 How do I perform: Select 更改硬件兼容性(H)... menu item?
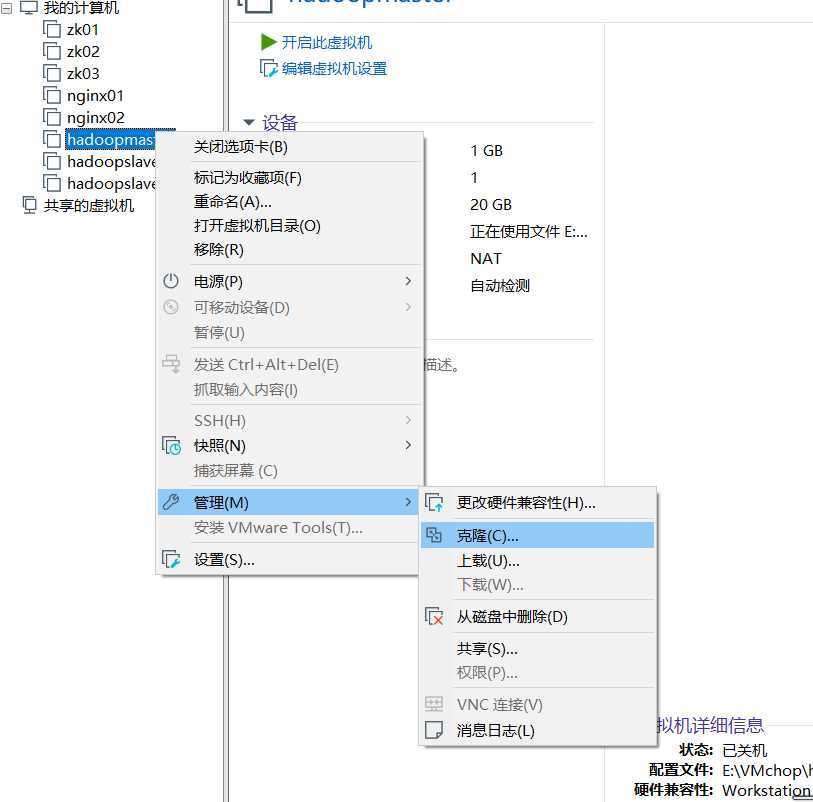(537, 502)
